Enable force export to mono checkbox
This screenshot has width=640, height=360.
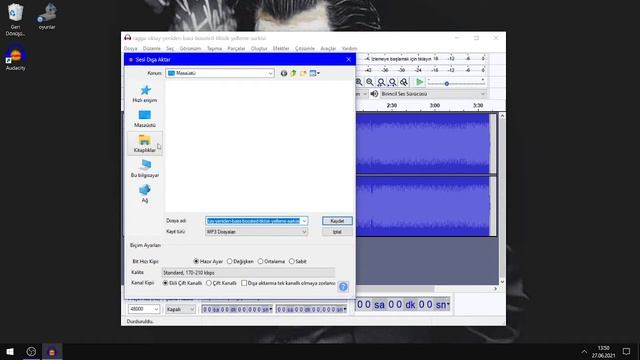(244, 283)
